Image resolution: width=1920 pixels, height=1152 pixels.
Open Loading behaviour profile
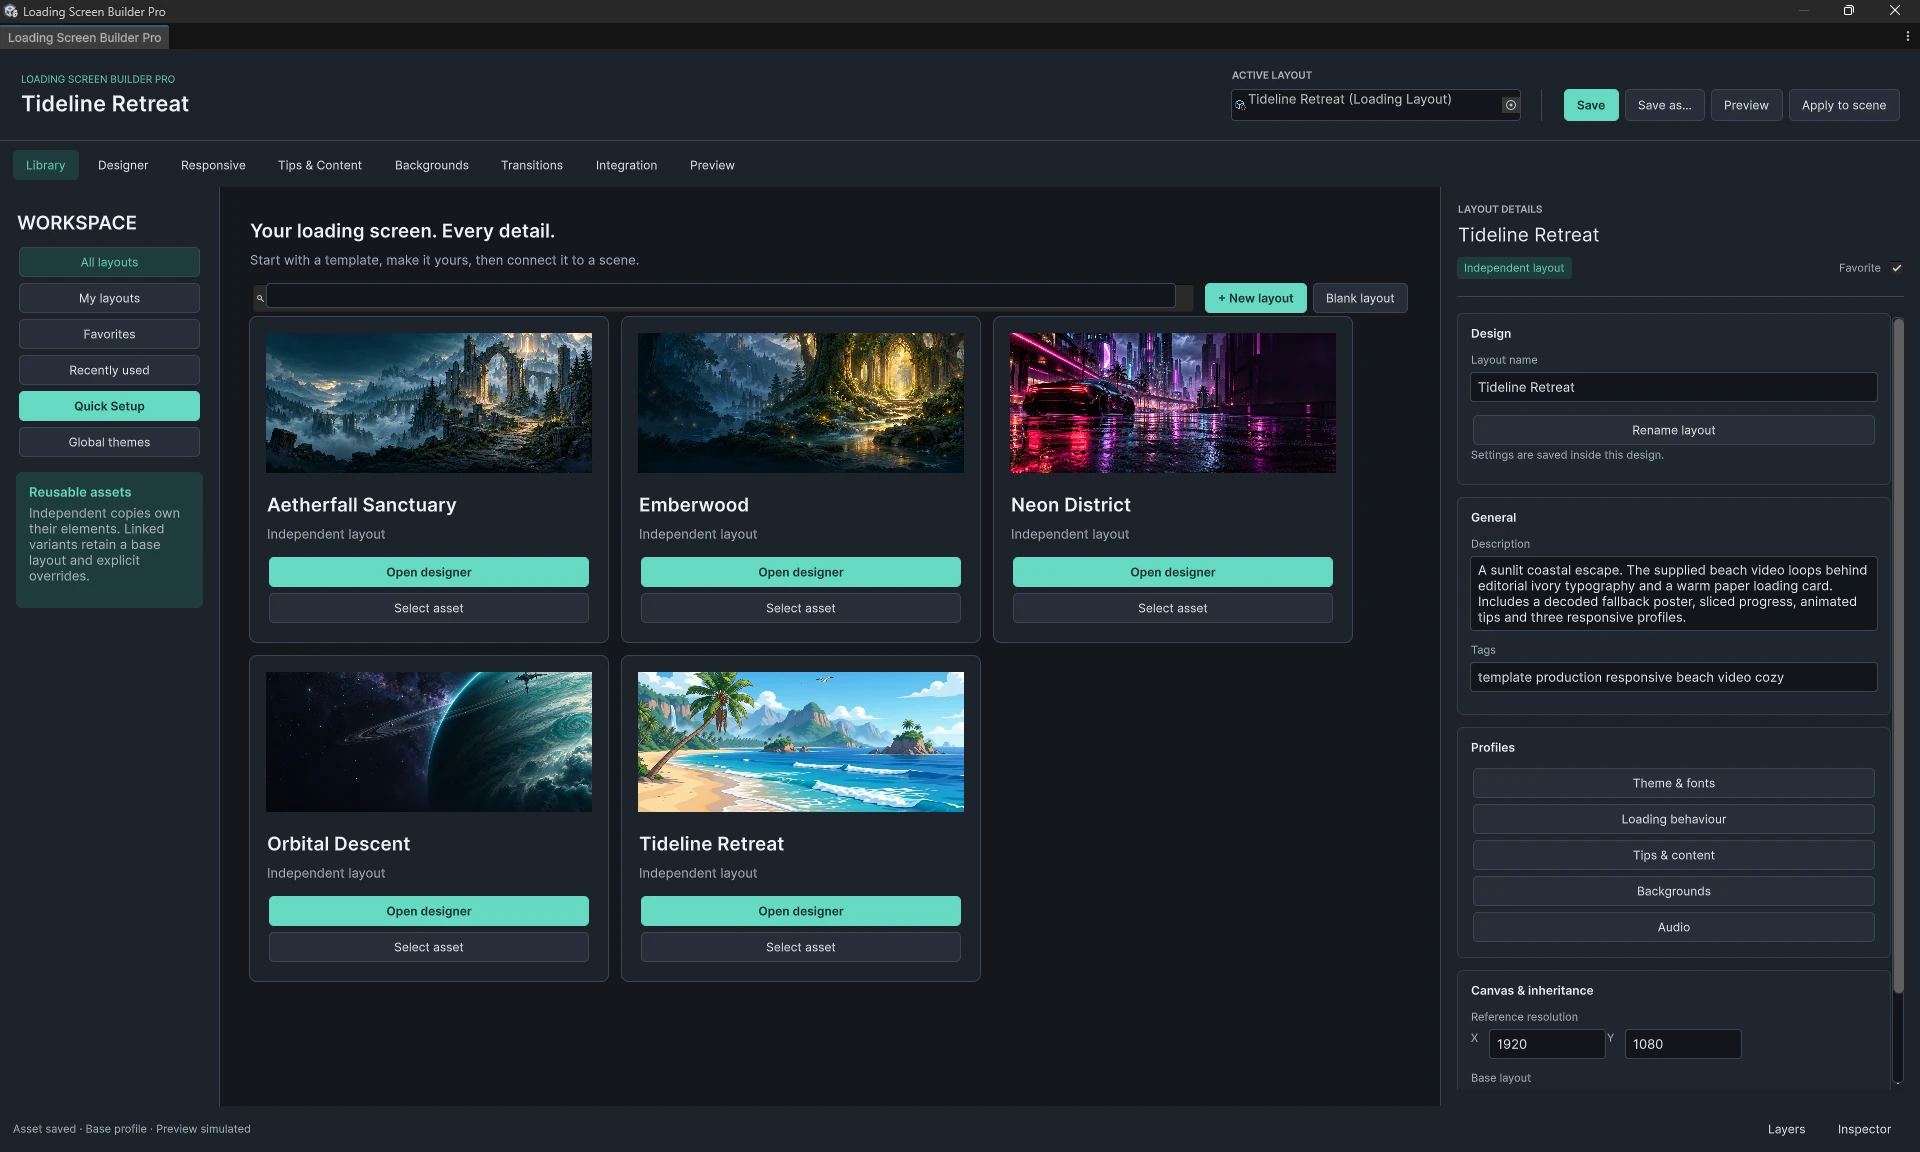(x=1674, y=819)
